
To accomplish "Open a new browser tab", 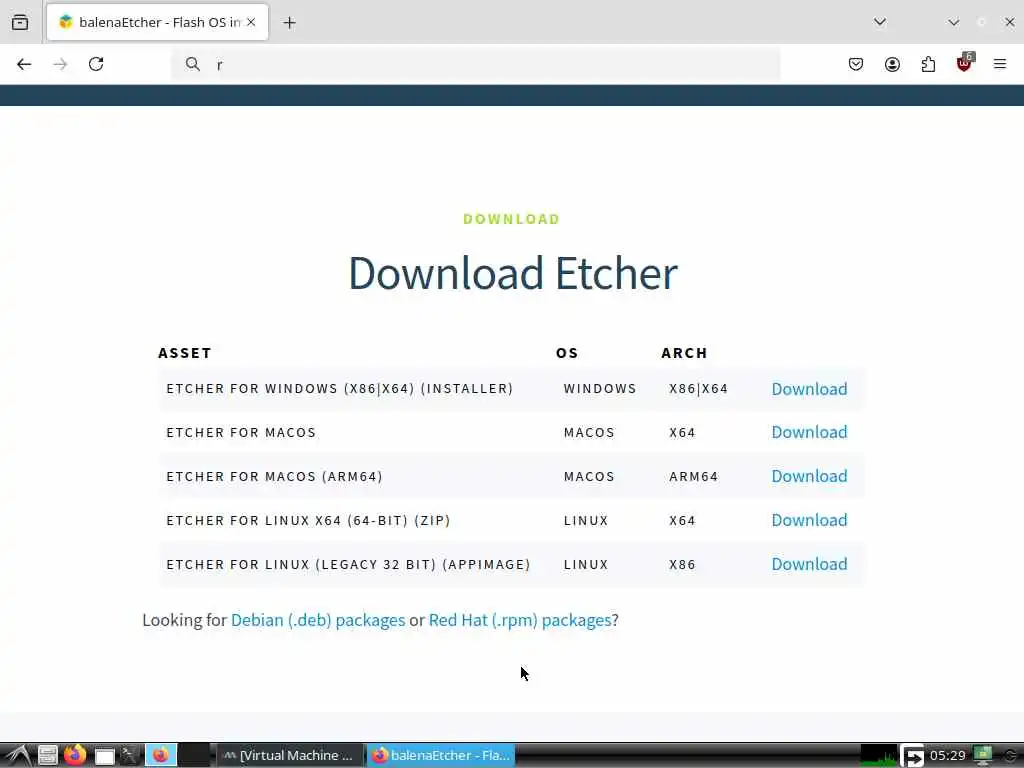I will click(x=289, y=23).
